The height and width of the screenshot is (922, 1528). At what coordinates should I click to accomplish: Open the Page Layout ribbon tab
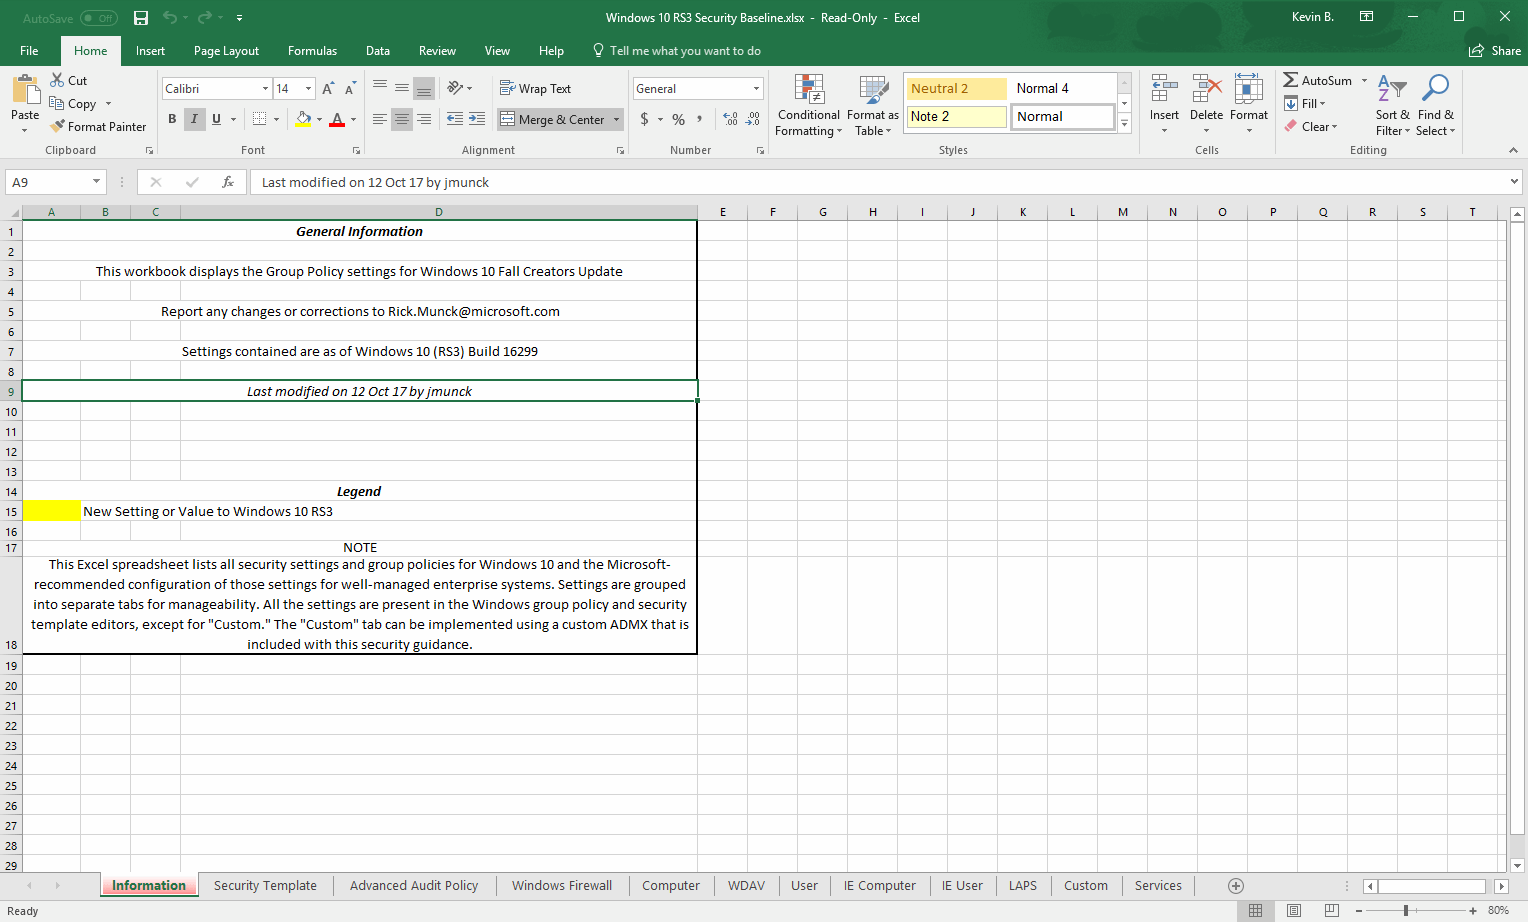(x=226, y=51)
